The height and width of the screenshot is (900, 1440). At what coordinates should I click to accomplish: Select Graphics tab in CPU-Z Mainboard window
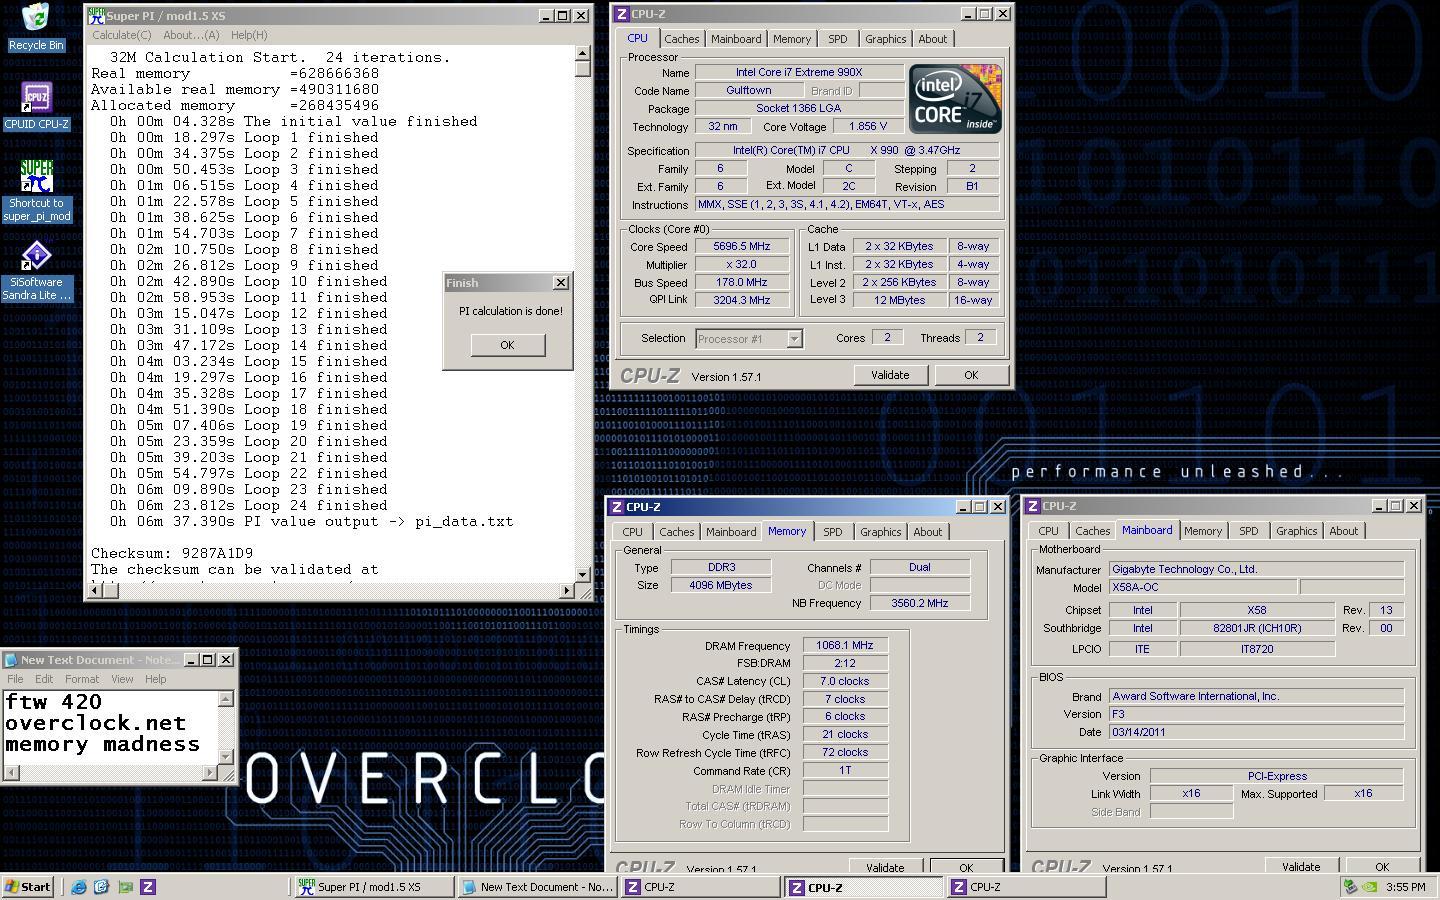pyautogui.click(x=1296, y=531)
